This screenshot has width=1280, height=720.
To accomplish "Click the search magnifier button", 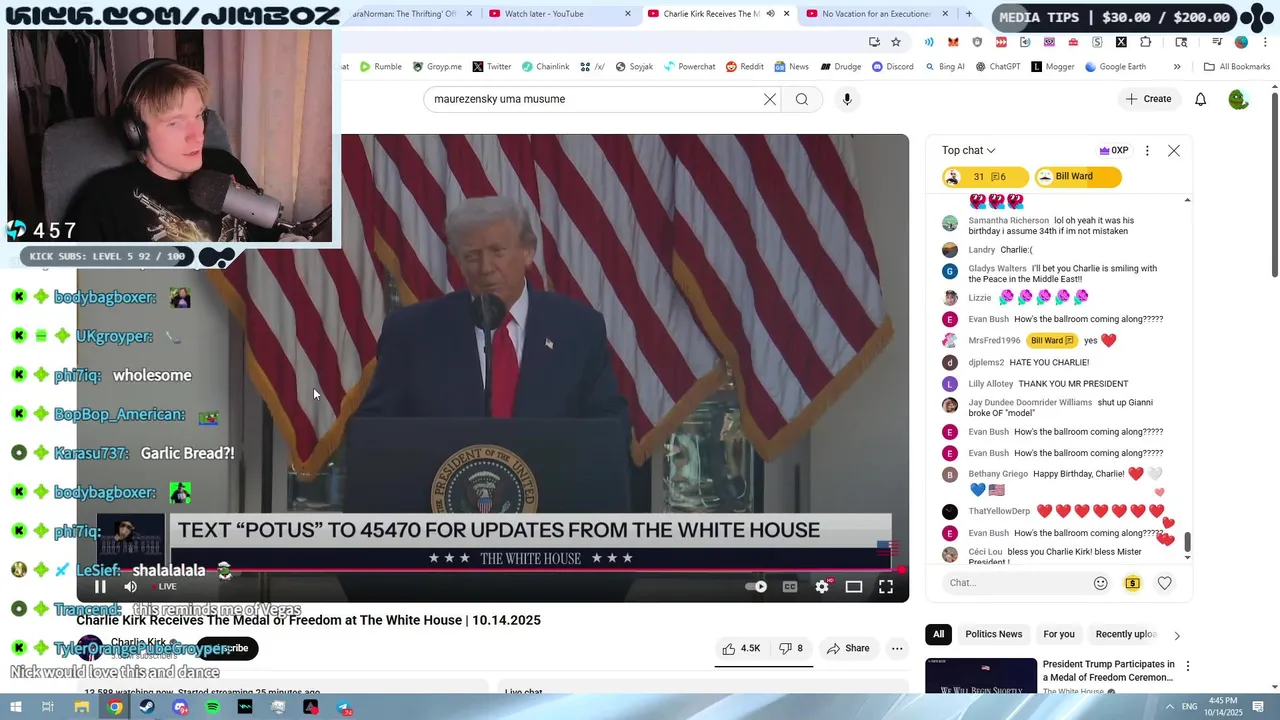I will coord(802,99).
